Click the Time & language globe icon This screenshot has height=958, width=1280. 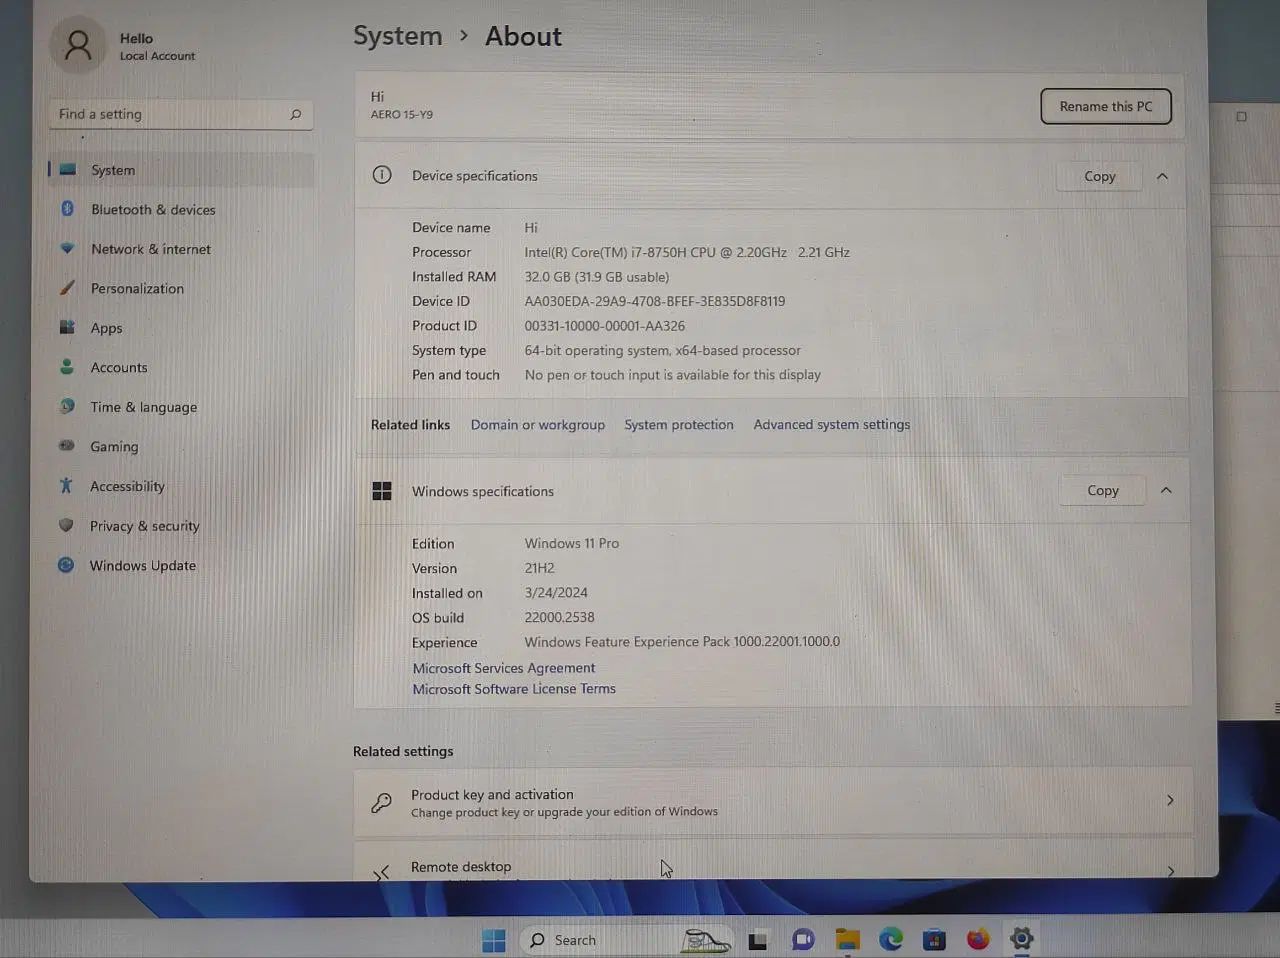(x=67, y=406)
